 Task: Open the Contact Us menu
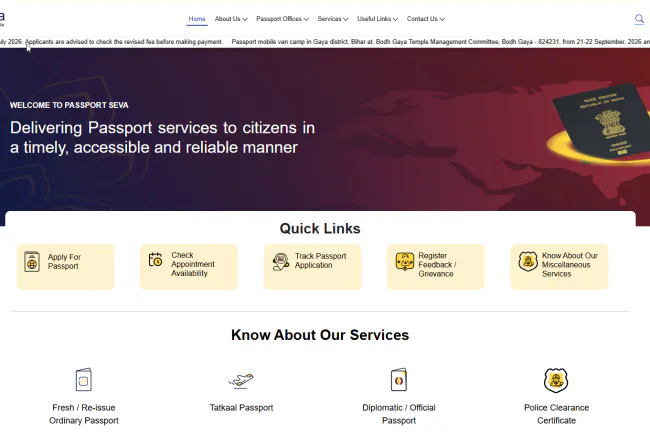point(426,19)
